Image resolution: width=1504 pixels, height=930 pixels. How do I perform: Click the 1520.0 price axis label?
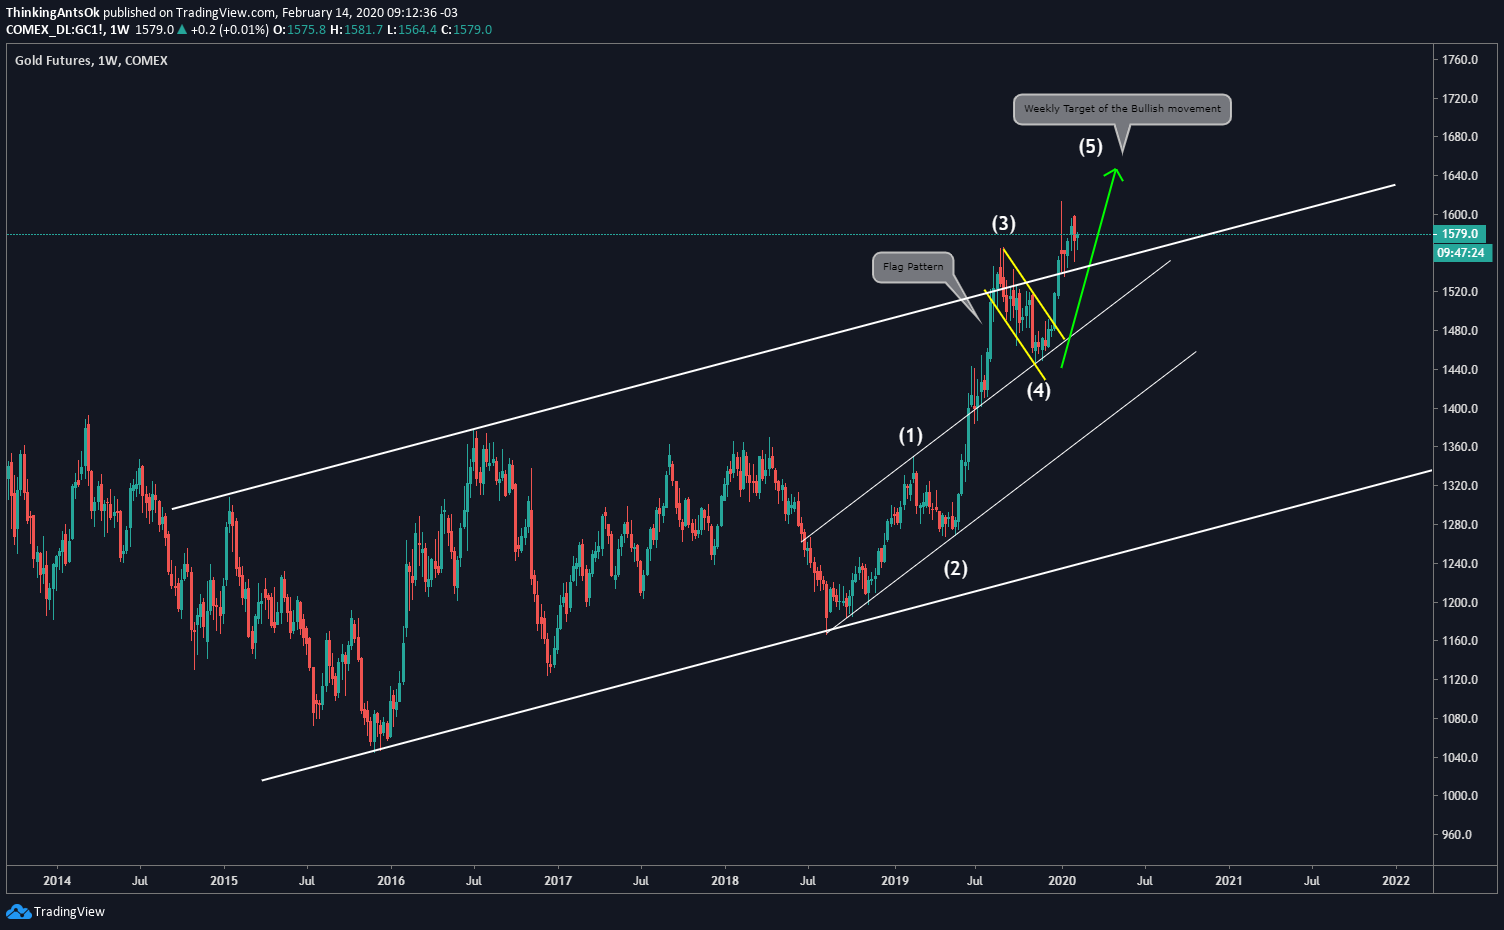(1460, 292)
